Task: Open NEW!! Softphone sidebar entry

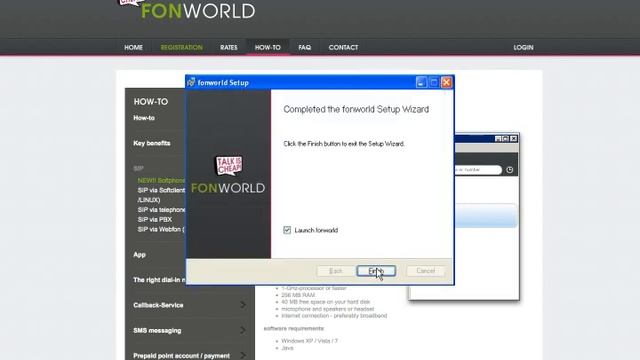Action: [161, 180]
